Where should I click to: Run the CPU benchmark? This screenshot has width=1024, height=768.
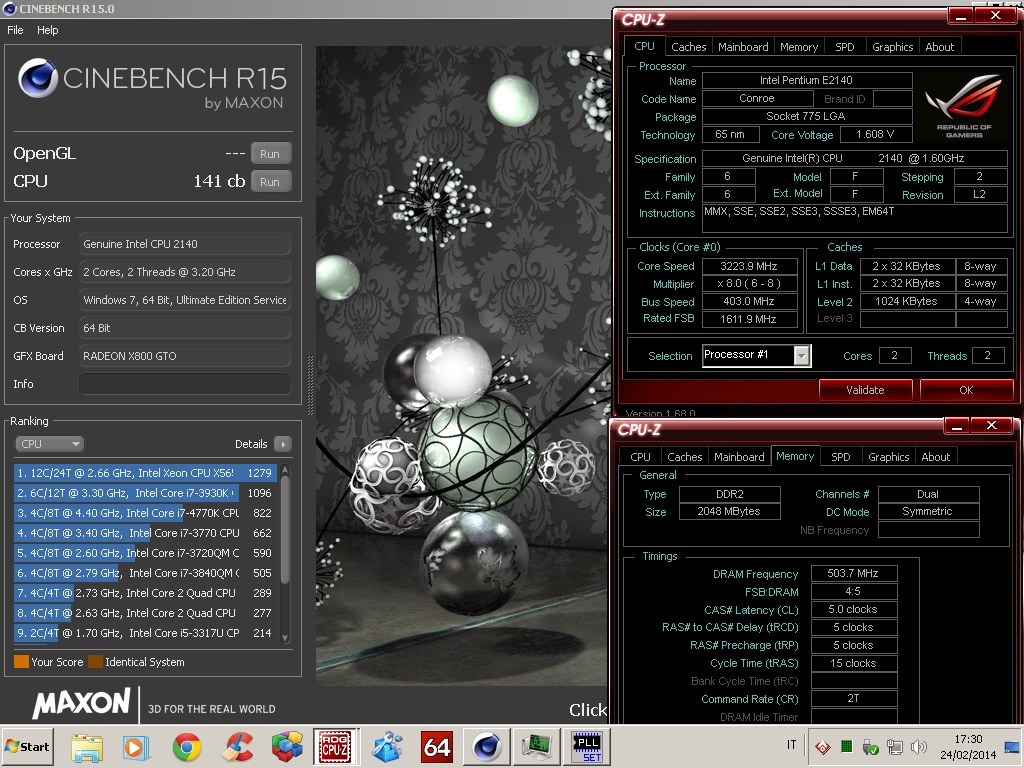coord(270,182)
